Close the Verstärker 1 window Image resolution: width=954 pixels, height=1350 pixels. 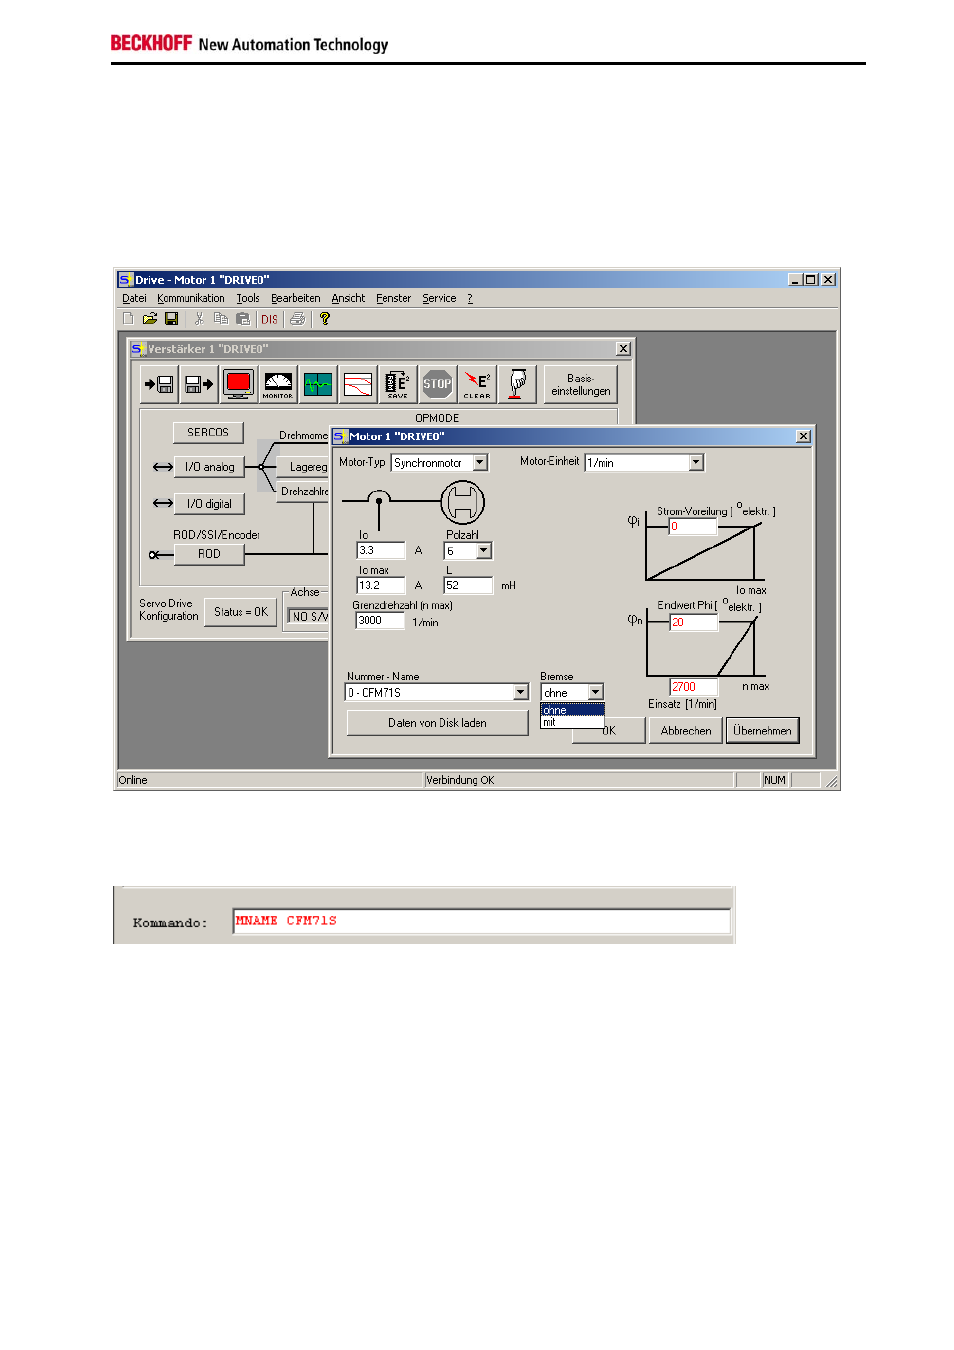coord(624,349)
